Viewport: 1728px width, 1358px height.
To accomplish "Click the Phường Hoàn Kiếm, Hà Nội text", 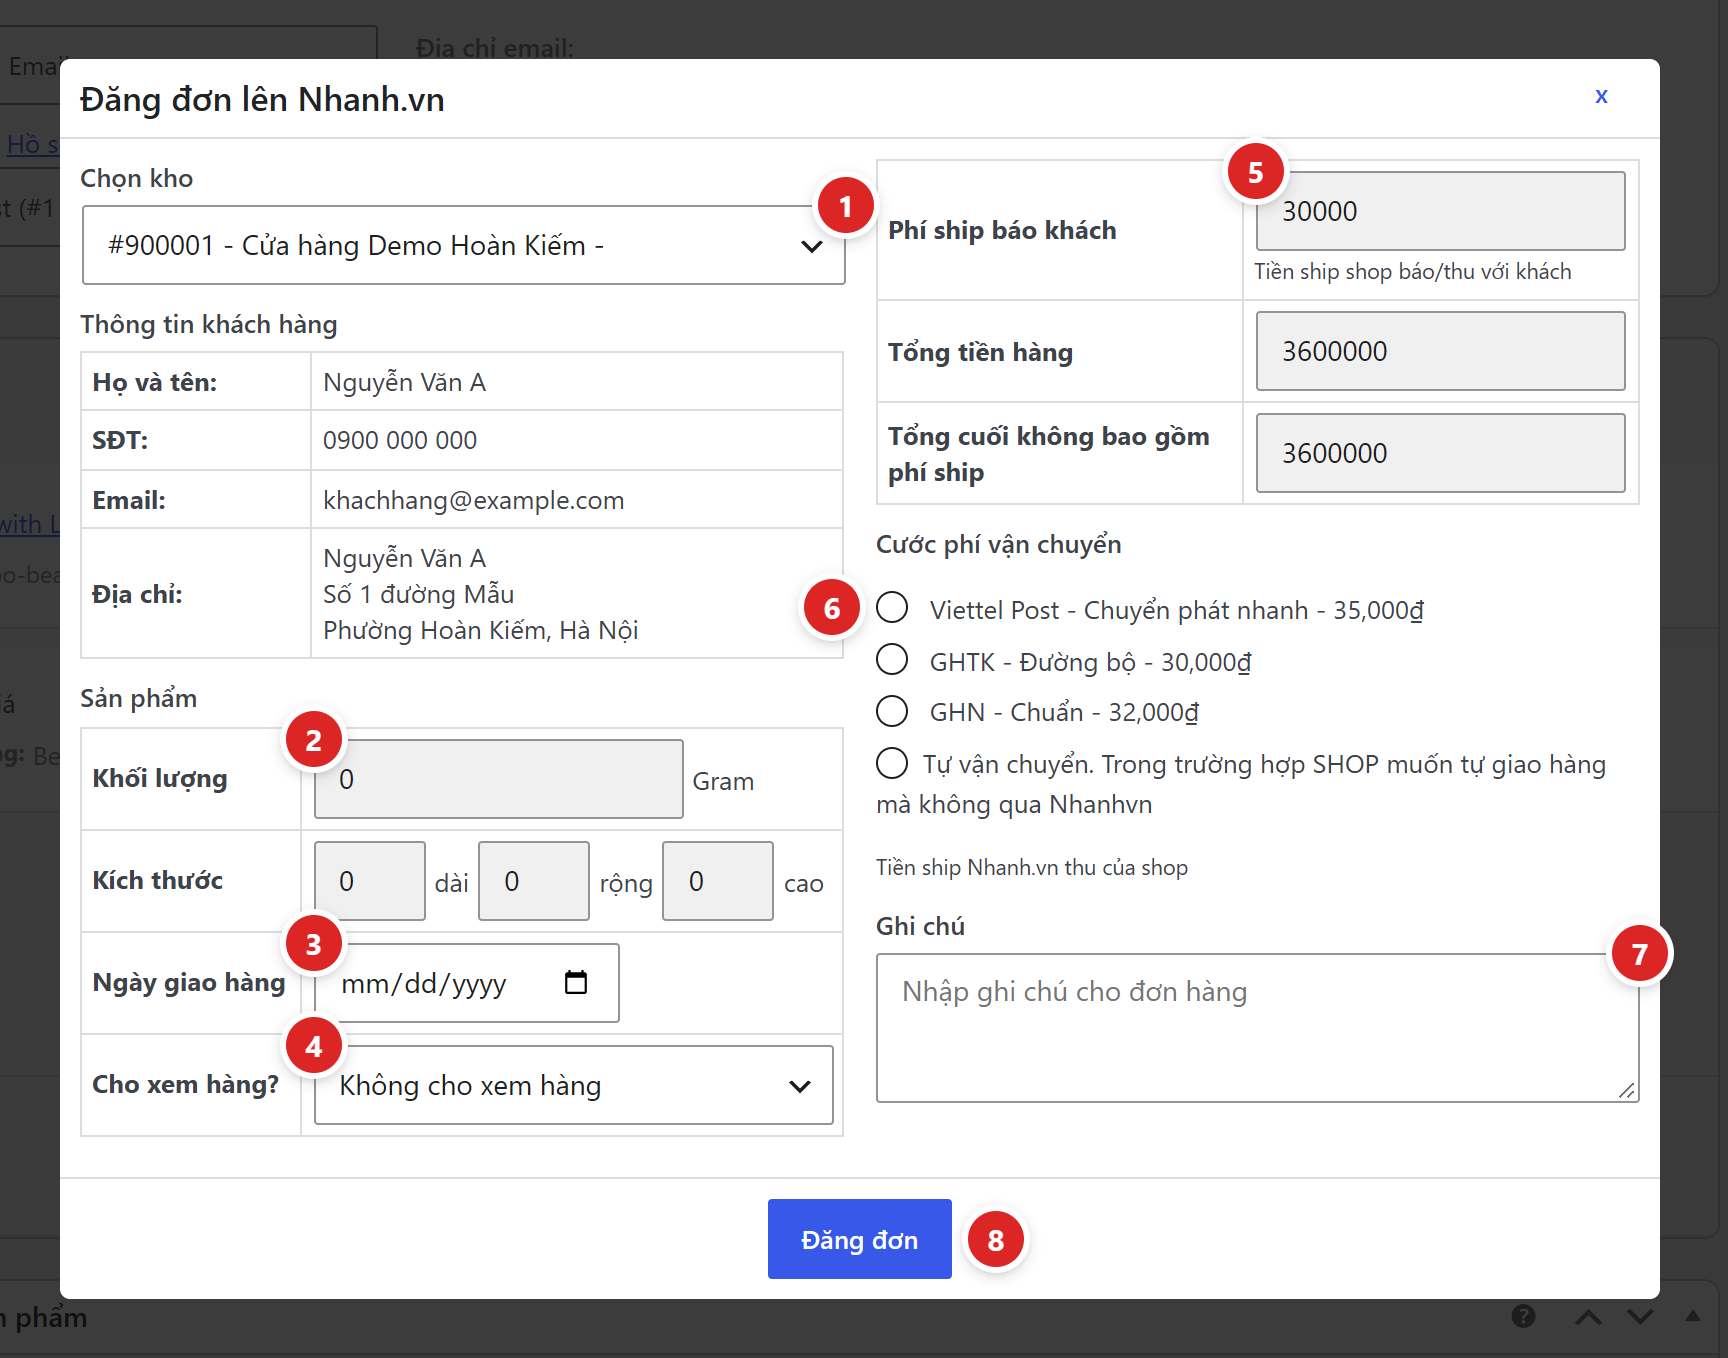I will click(x=481, y=630).
